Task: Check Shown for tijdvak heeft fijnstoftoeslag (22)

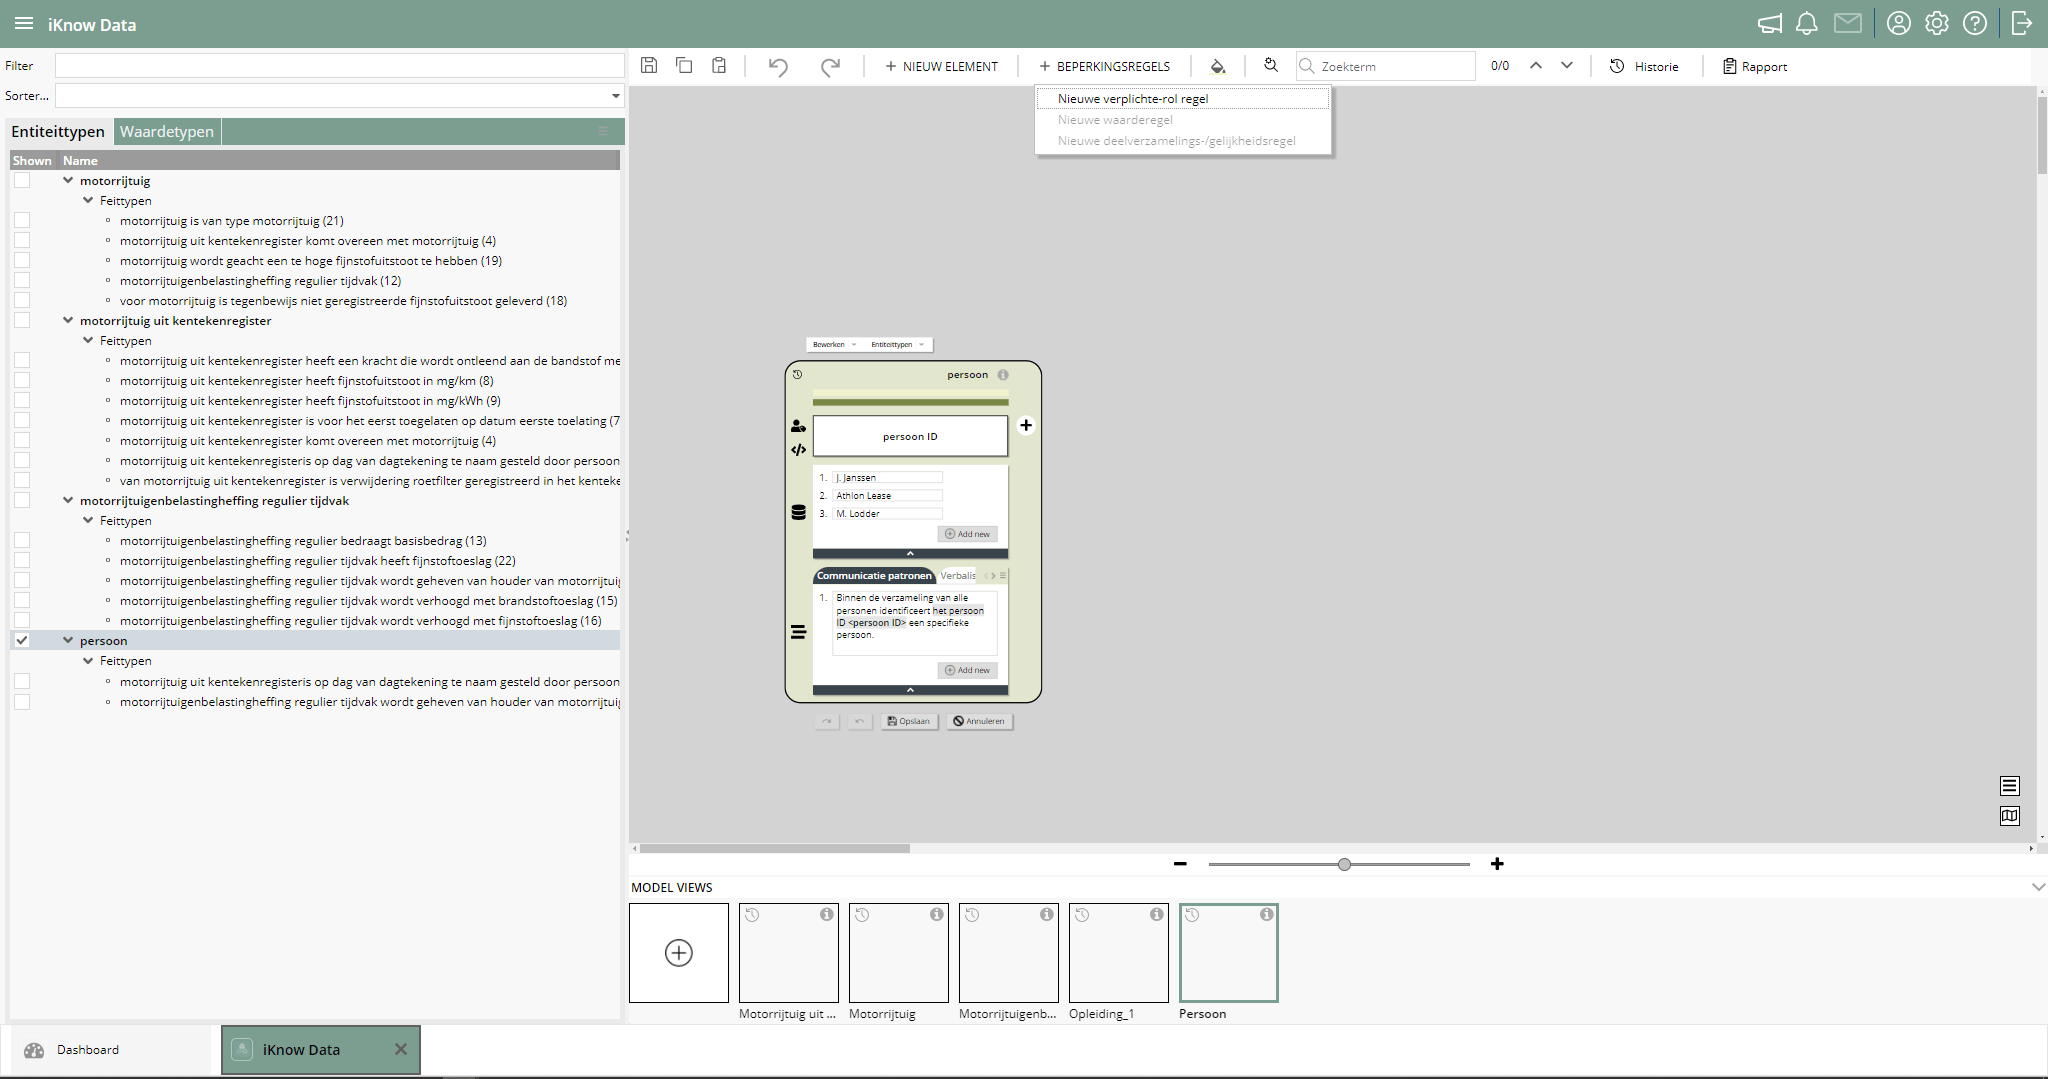Action: point(22,560)
